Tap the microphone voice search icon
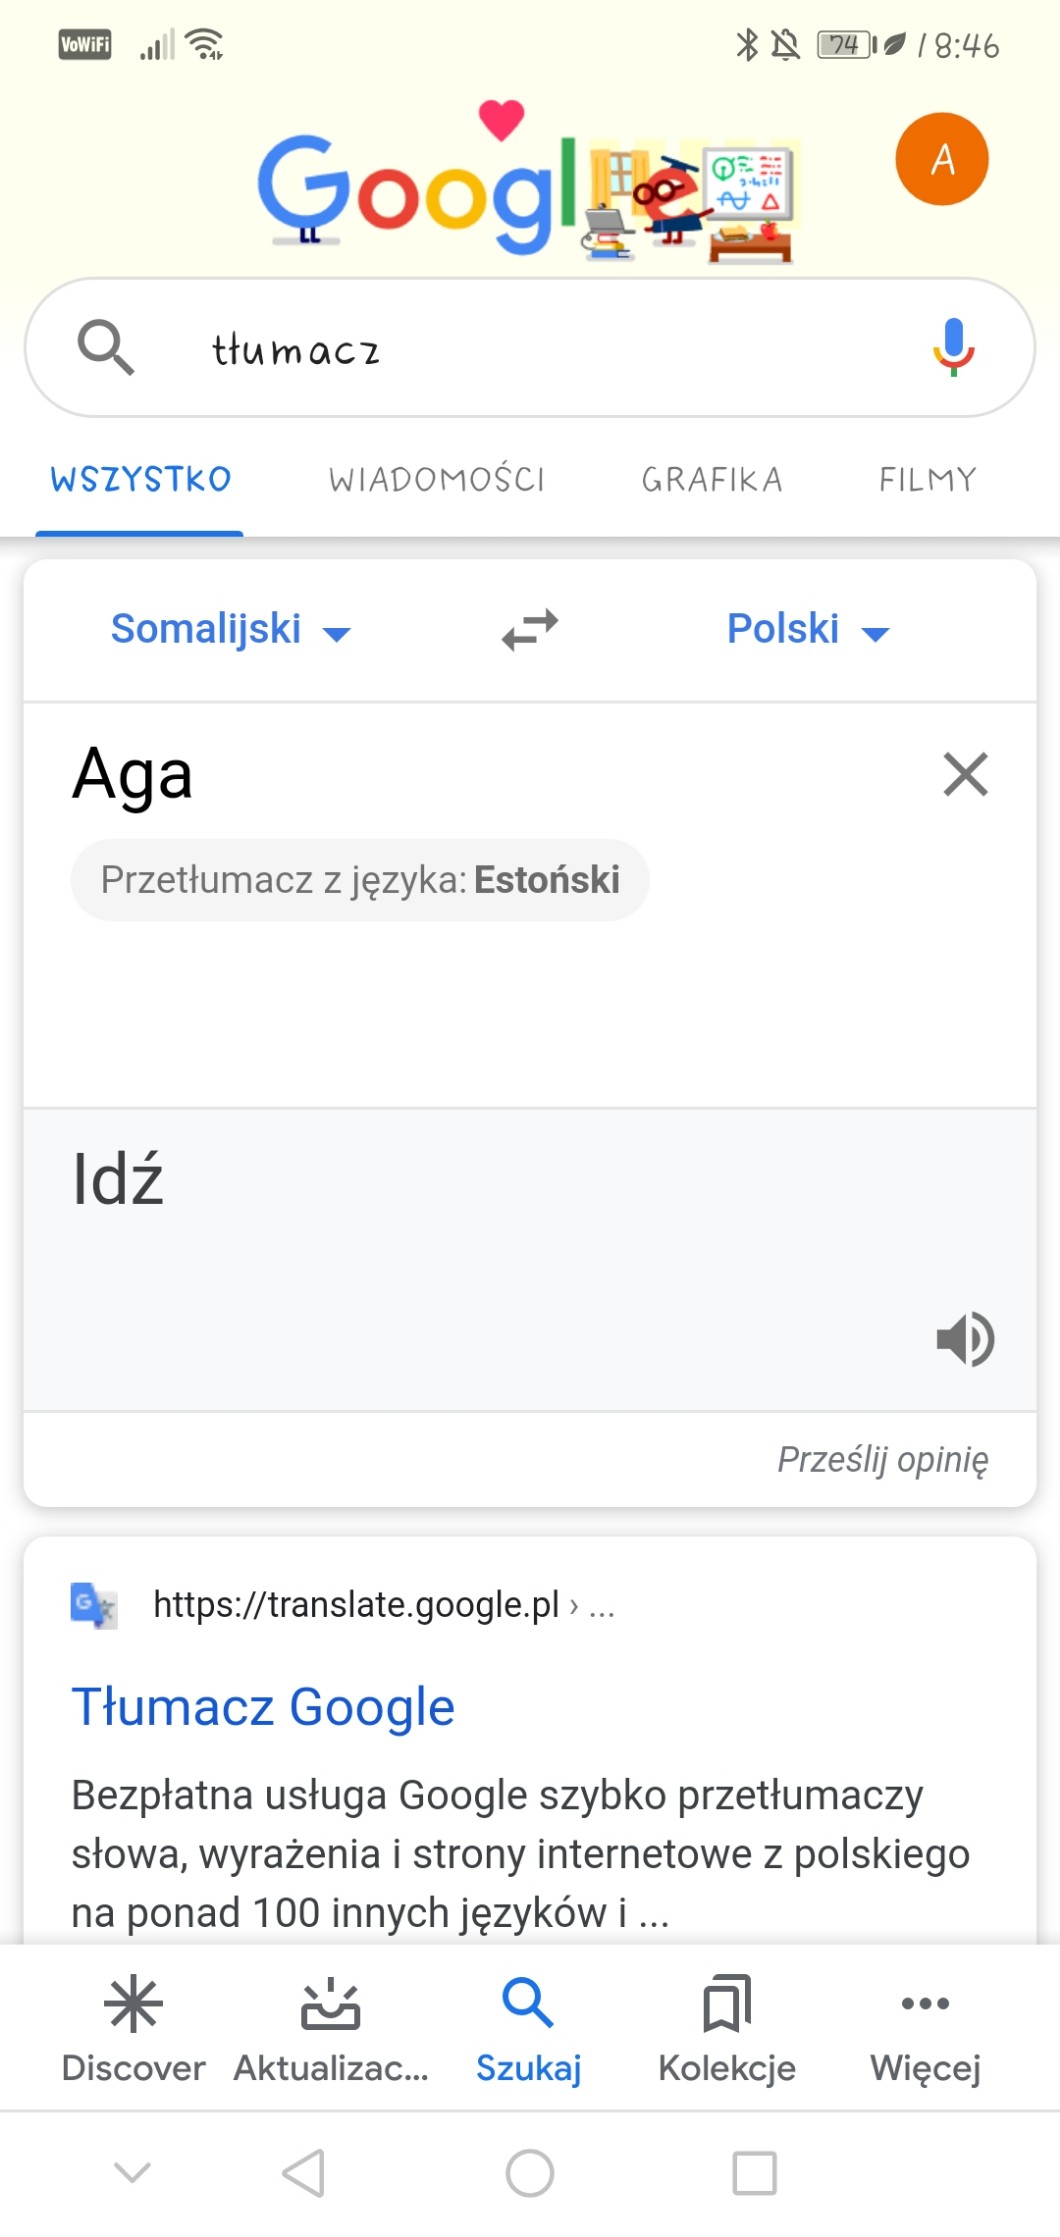 pos(953,346)
